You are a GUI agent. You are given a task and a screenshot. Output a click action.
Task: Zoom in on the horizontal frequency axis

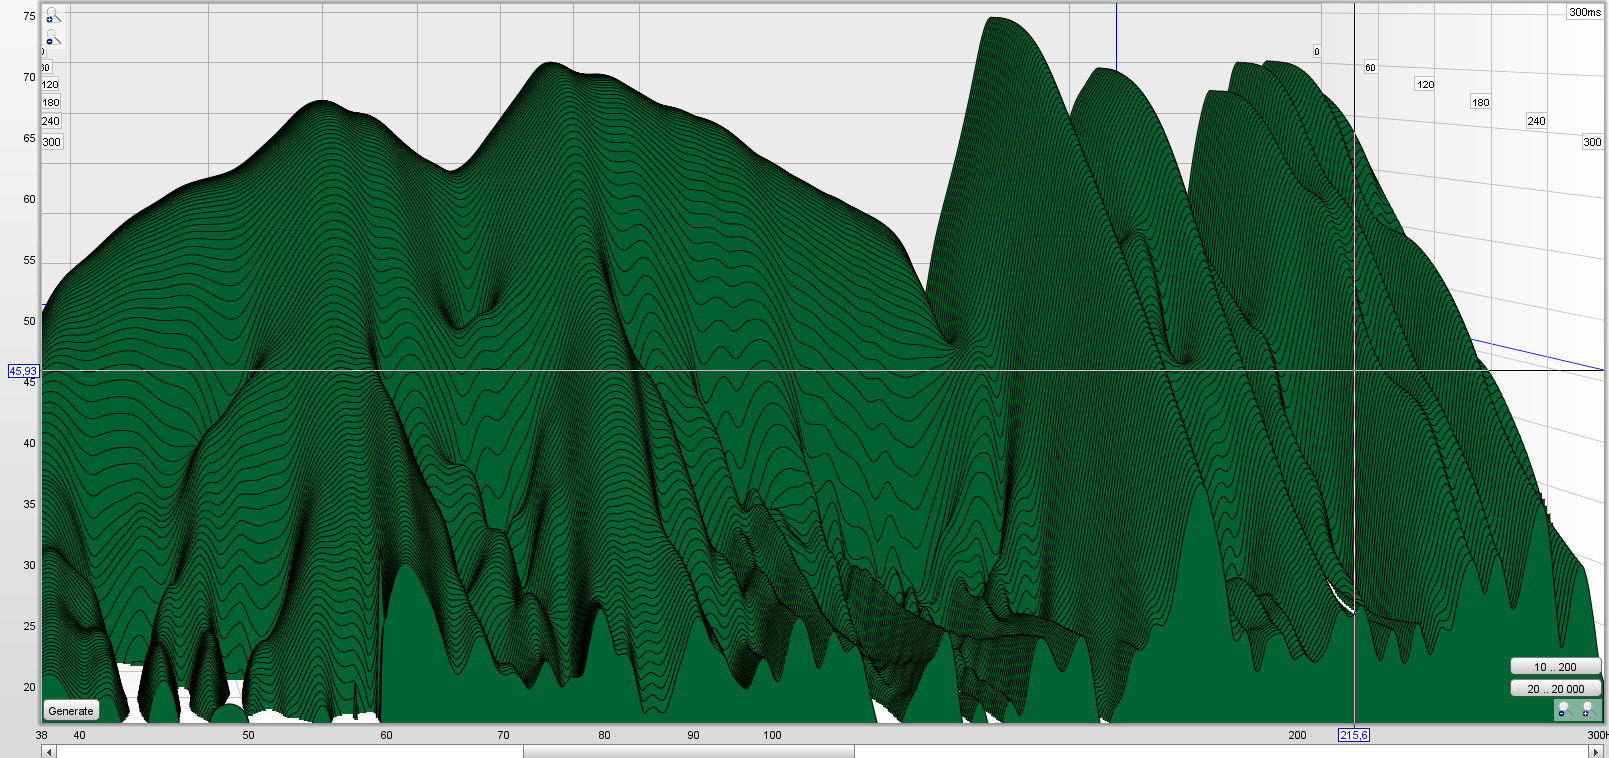pyautogui.click(x=1587, y=709)
